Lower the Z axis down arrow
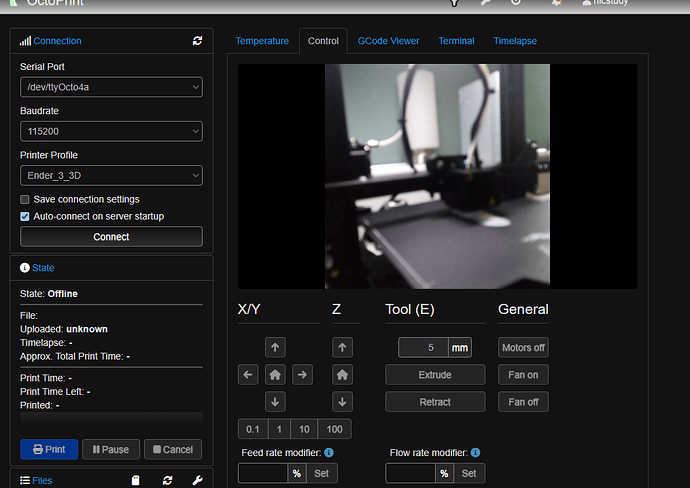Viewport: 690px width, 488px height. 342,402
